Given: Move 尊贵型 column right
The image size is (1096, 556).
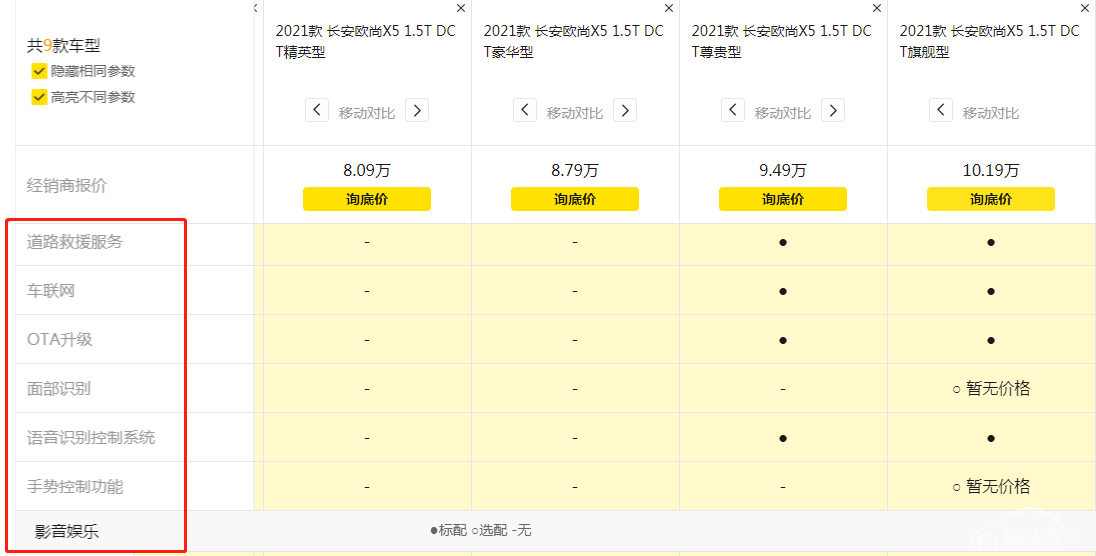Looking at the screenshot, I should coord(832,111).
